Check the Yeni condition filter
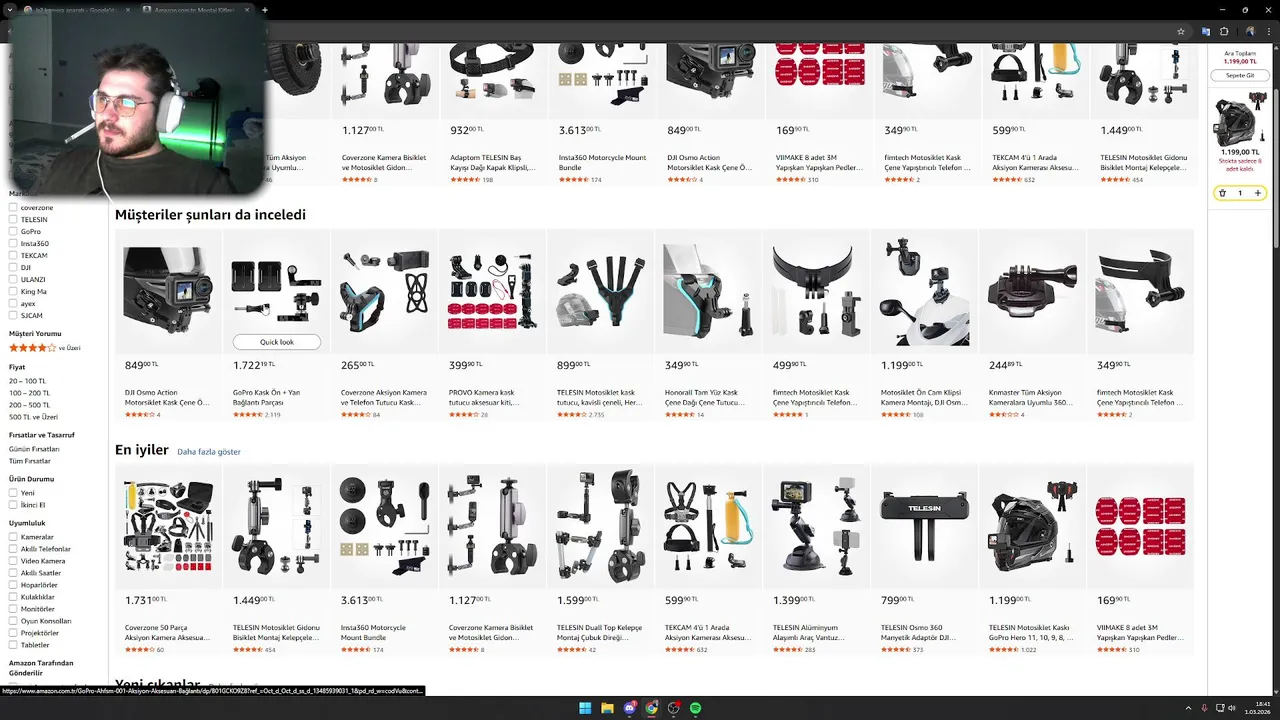 [x=13, y=493]
